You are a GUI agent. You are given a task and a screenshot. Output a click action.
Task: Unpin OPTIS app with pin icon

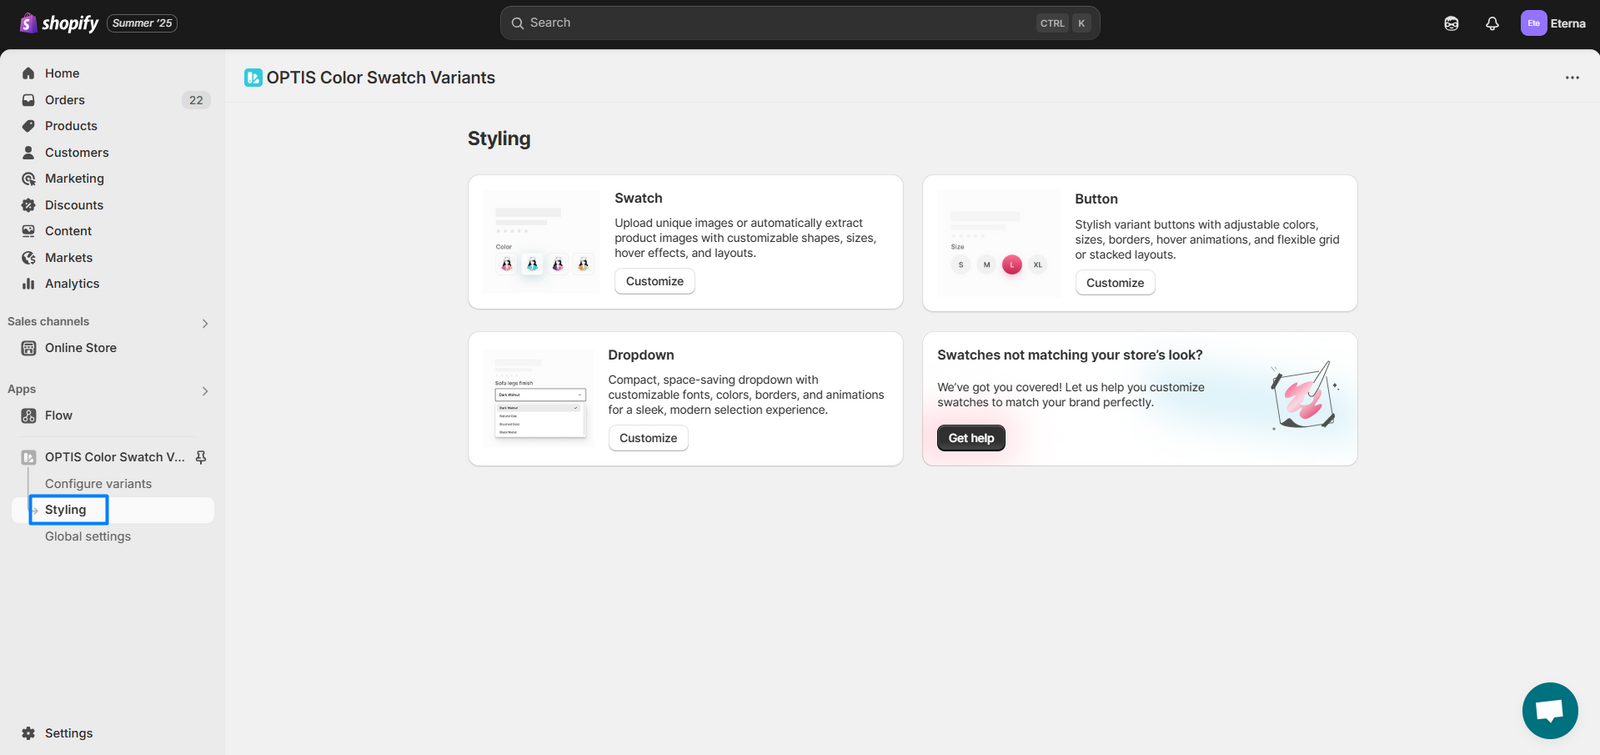point(201,457)
